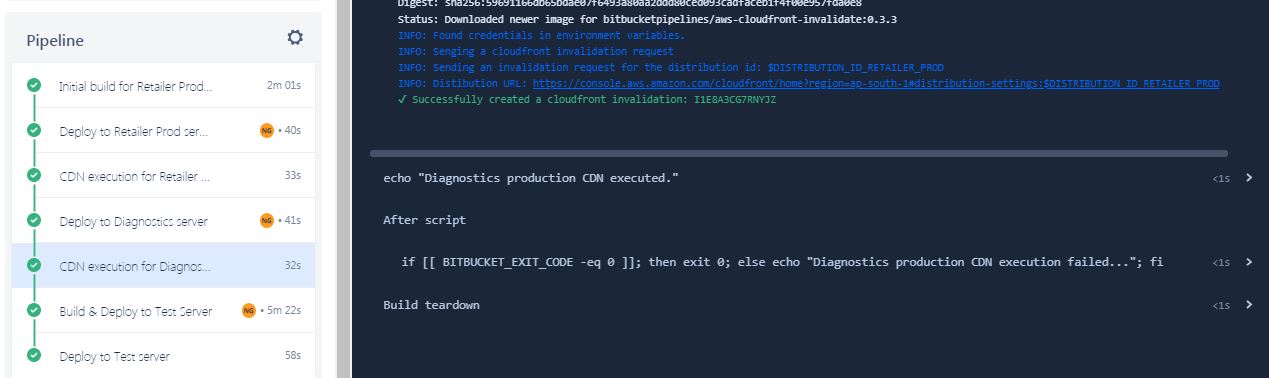Click green check for Initial build step
The height and width of the screenshot is (378, 1269).
(34, 86)
